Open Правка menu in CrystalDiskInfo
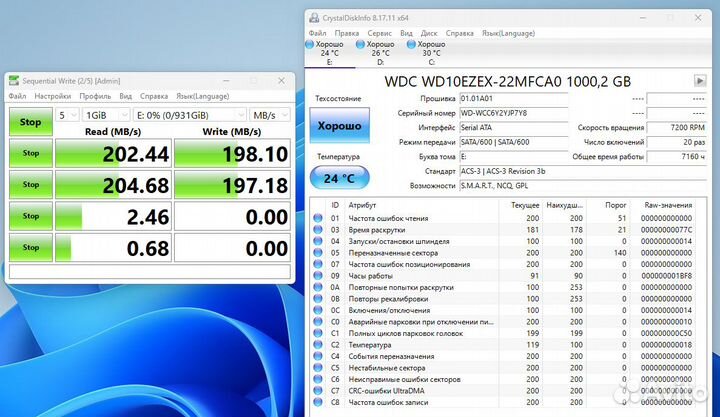The height and width of the screenshot is (417, 720). pos(347,33)
